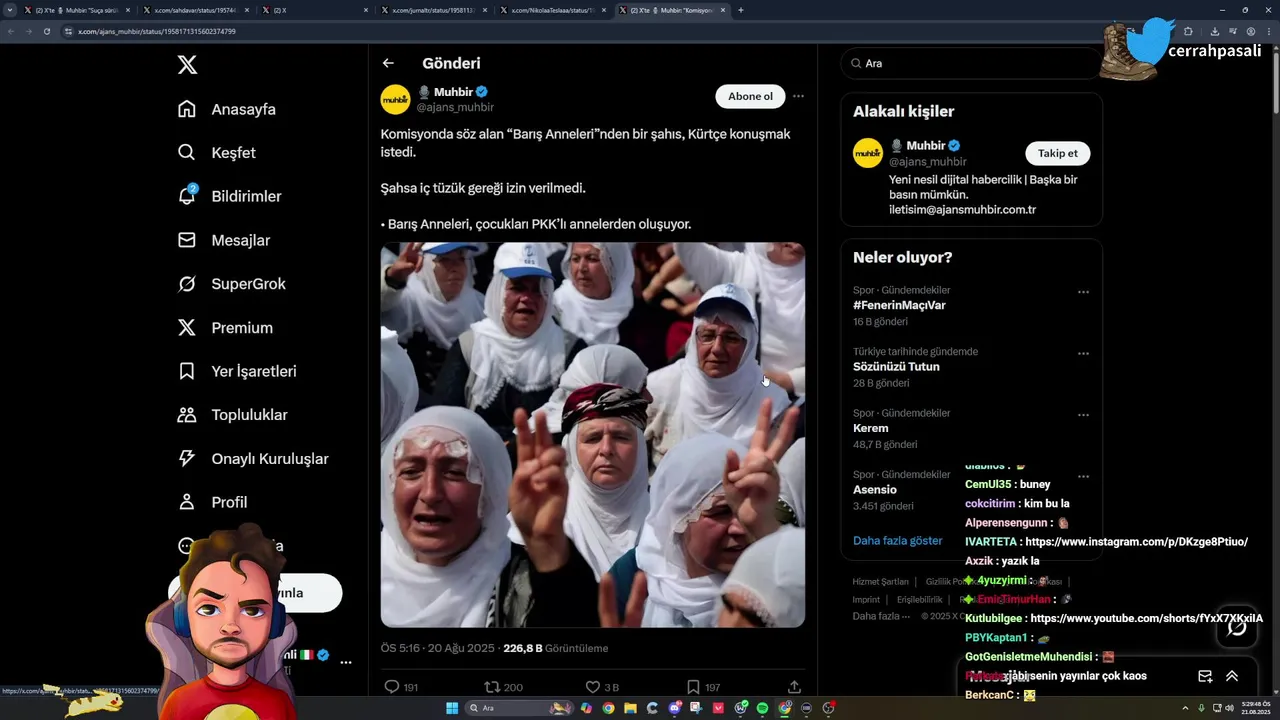Screen dimensions: 1280x720
Task: Open SuperGrok from the sidebar
Action: point(232,284)
